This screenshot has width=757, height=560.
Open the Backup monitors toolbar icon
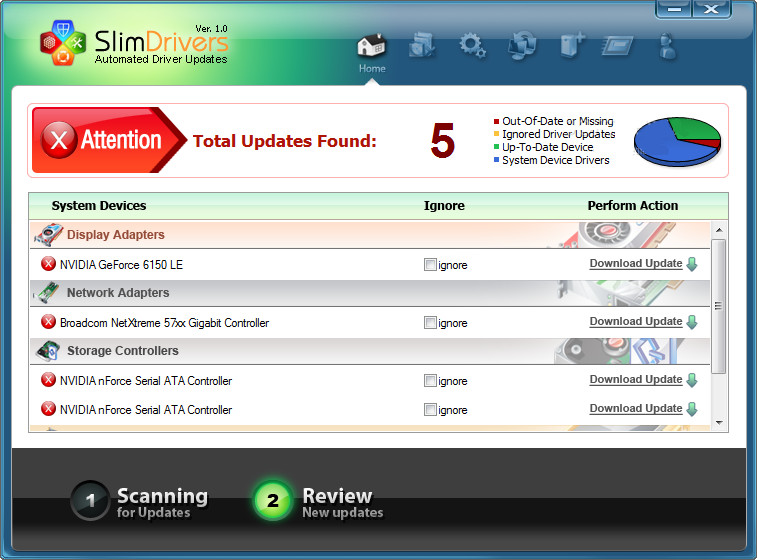(522, 46)
